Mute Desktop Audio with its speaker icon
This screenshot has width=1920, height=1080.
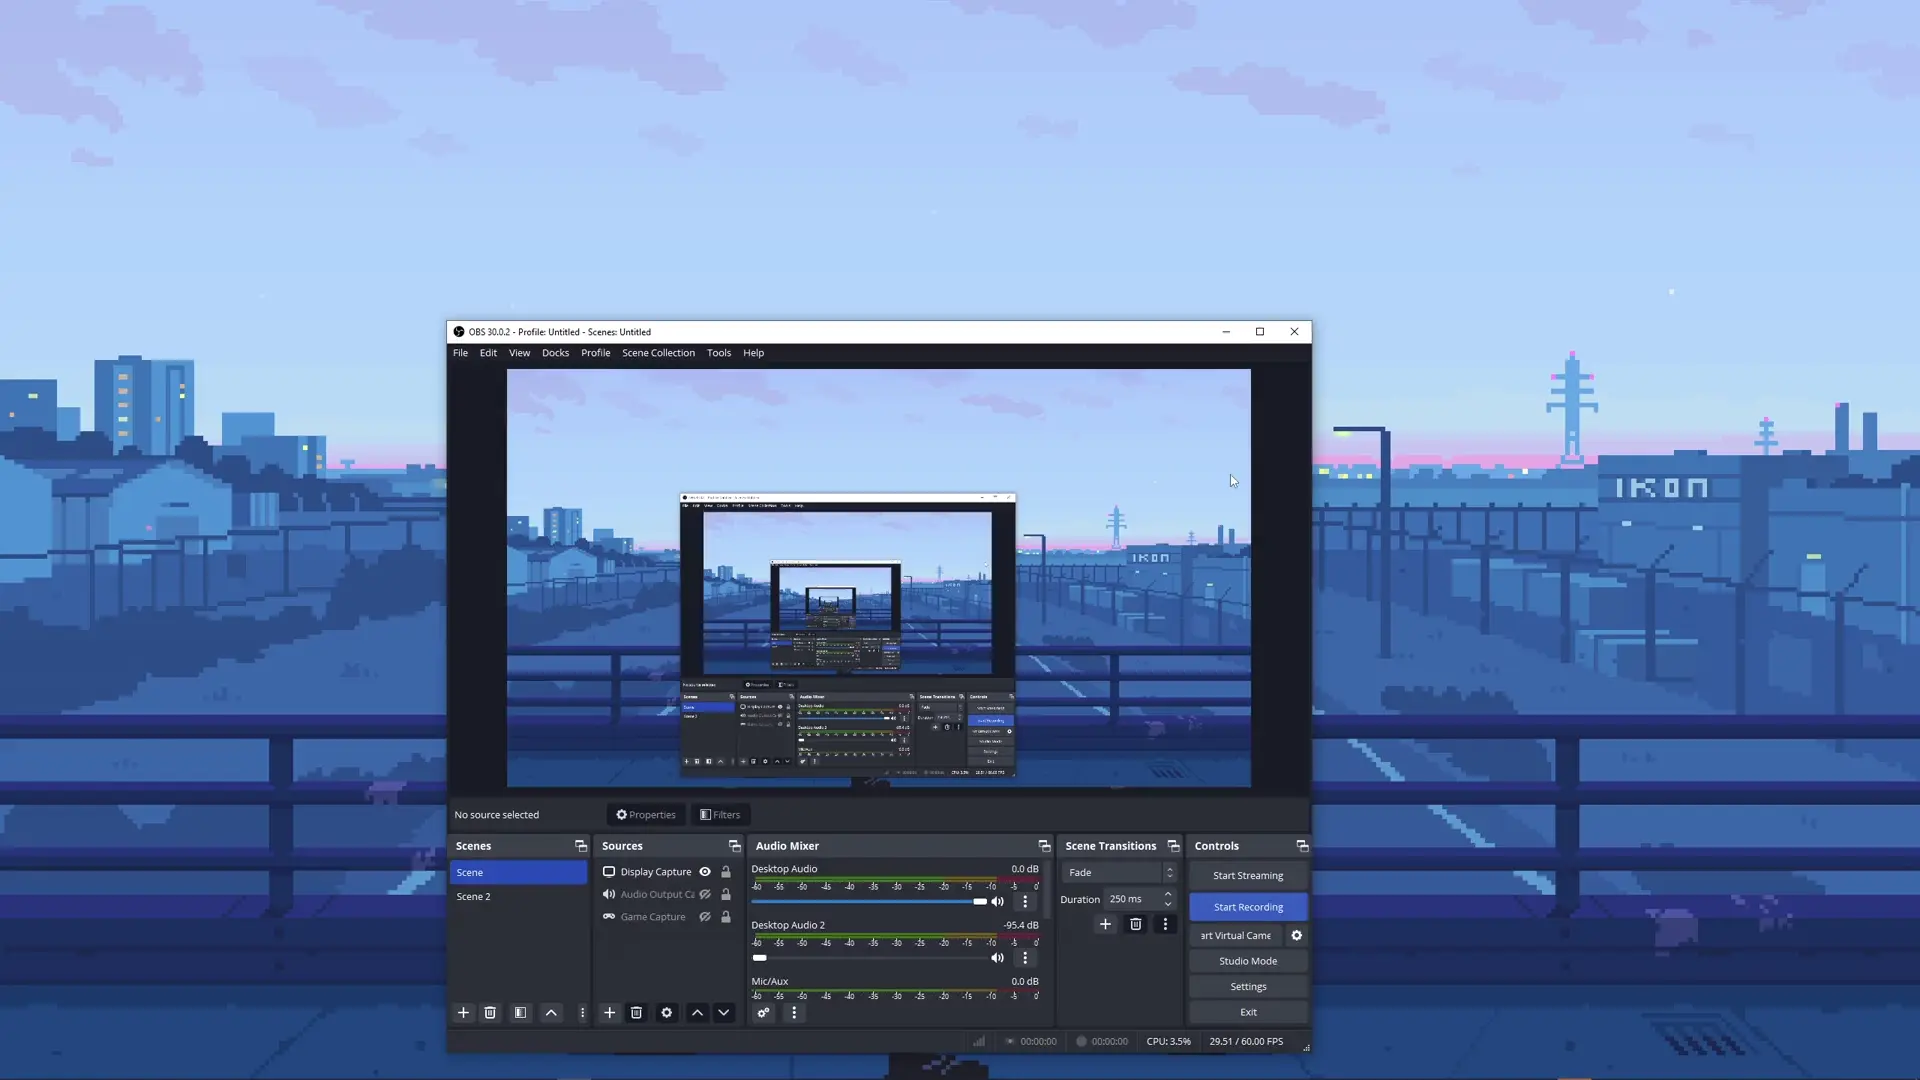pyautogui.click(x=997, y=902)
